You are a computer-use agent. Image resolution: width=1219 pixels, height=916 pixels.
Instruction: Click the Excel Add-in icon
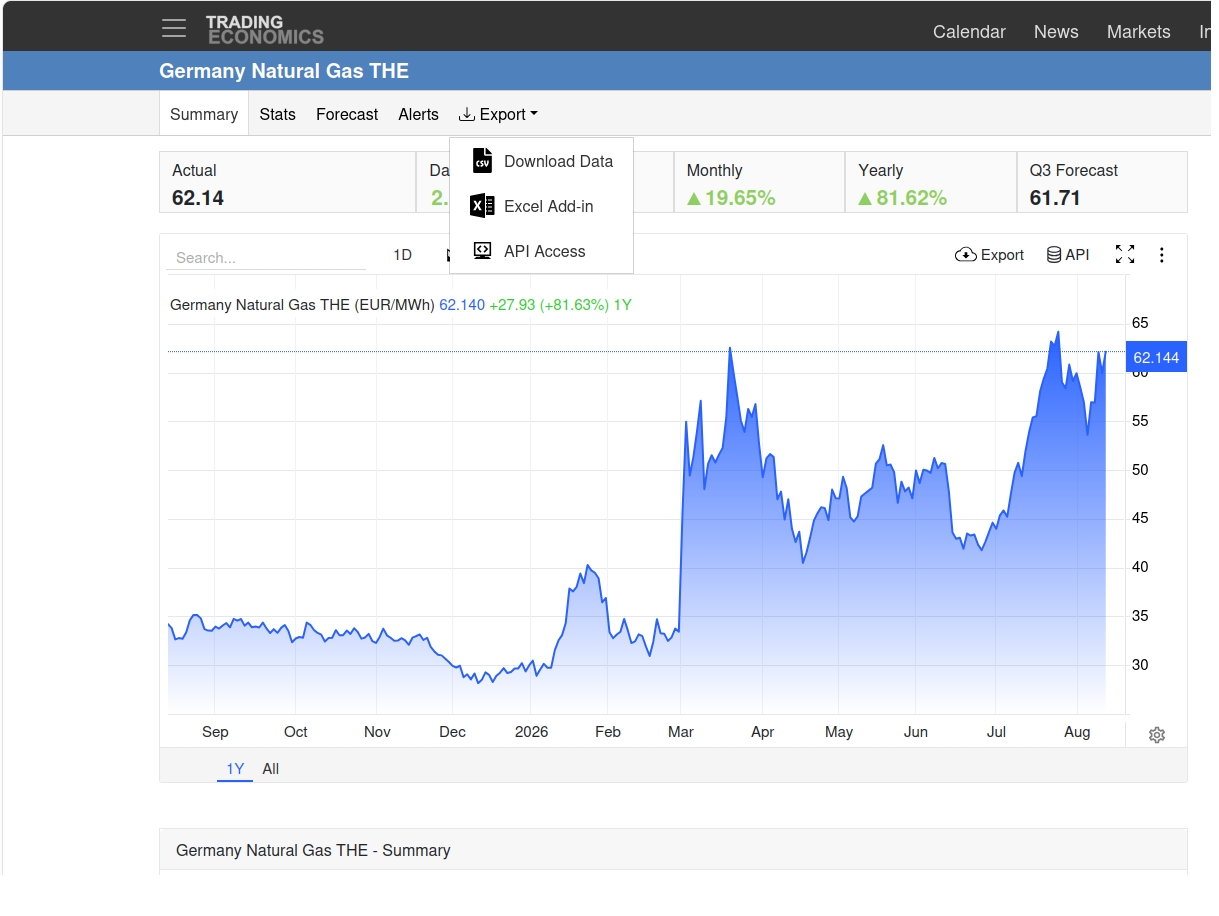(482, 206)
